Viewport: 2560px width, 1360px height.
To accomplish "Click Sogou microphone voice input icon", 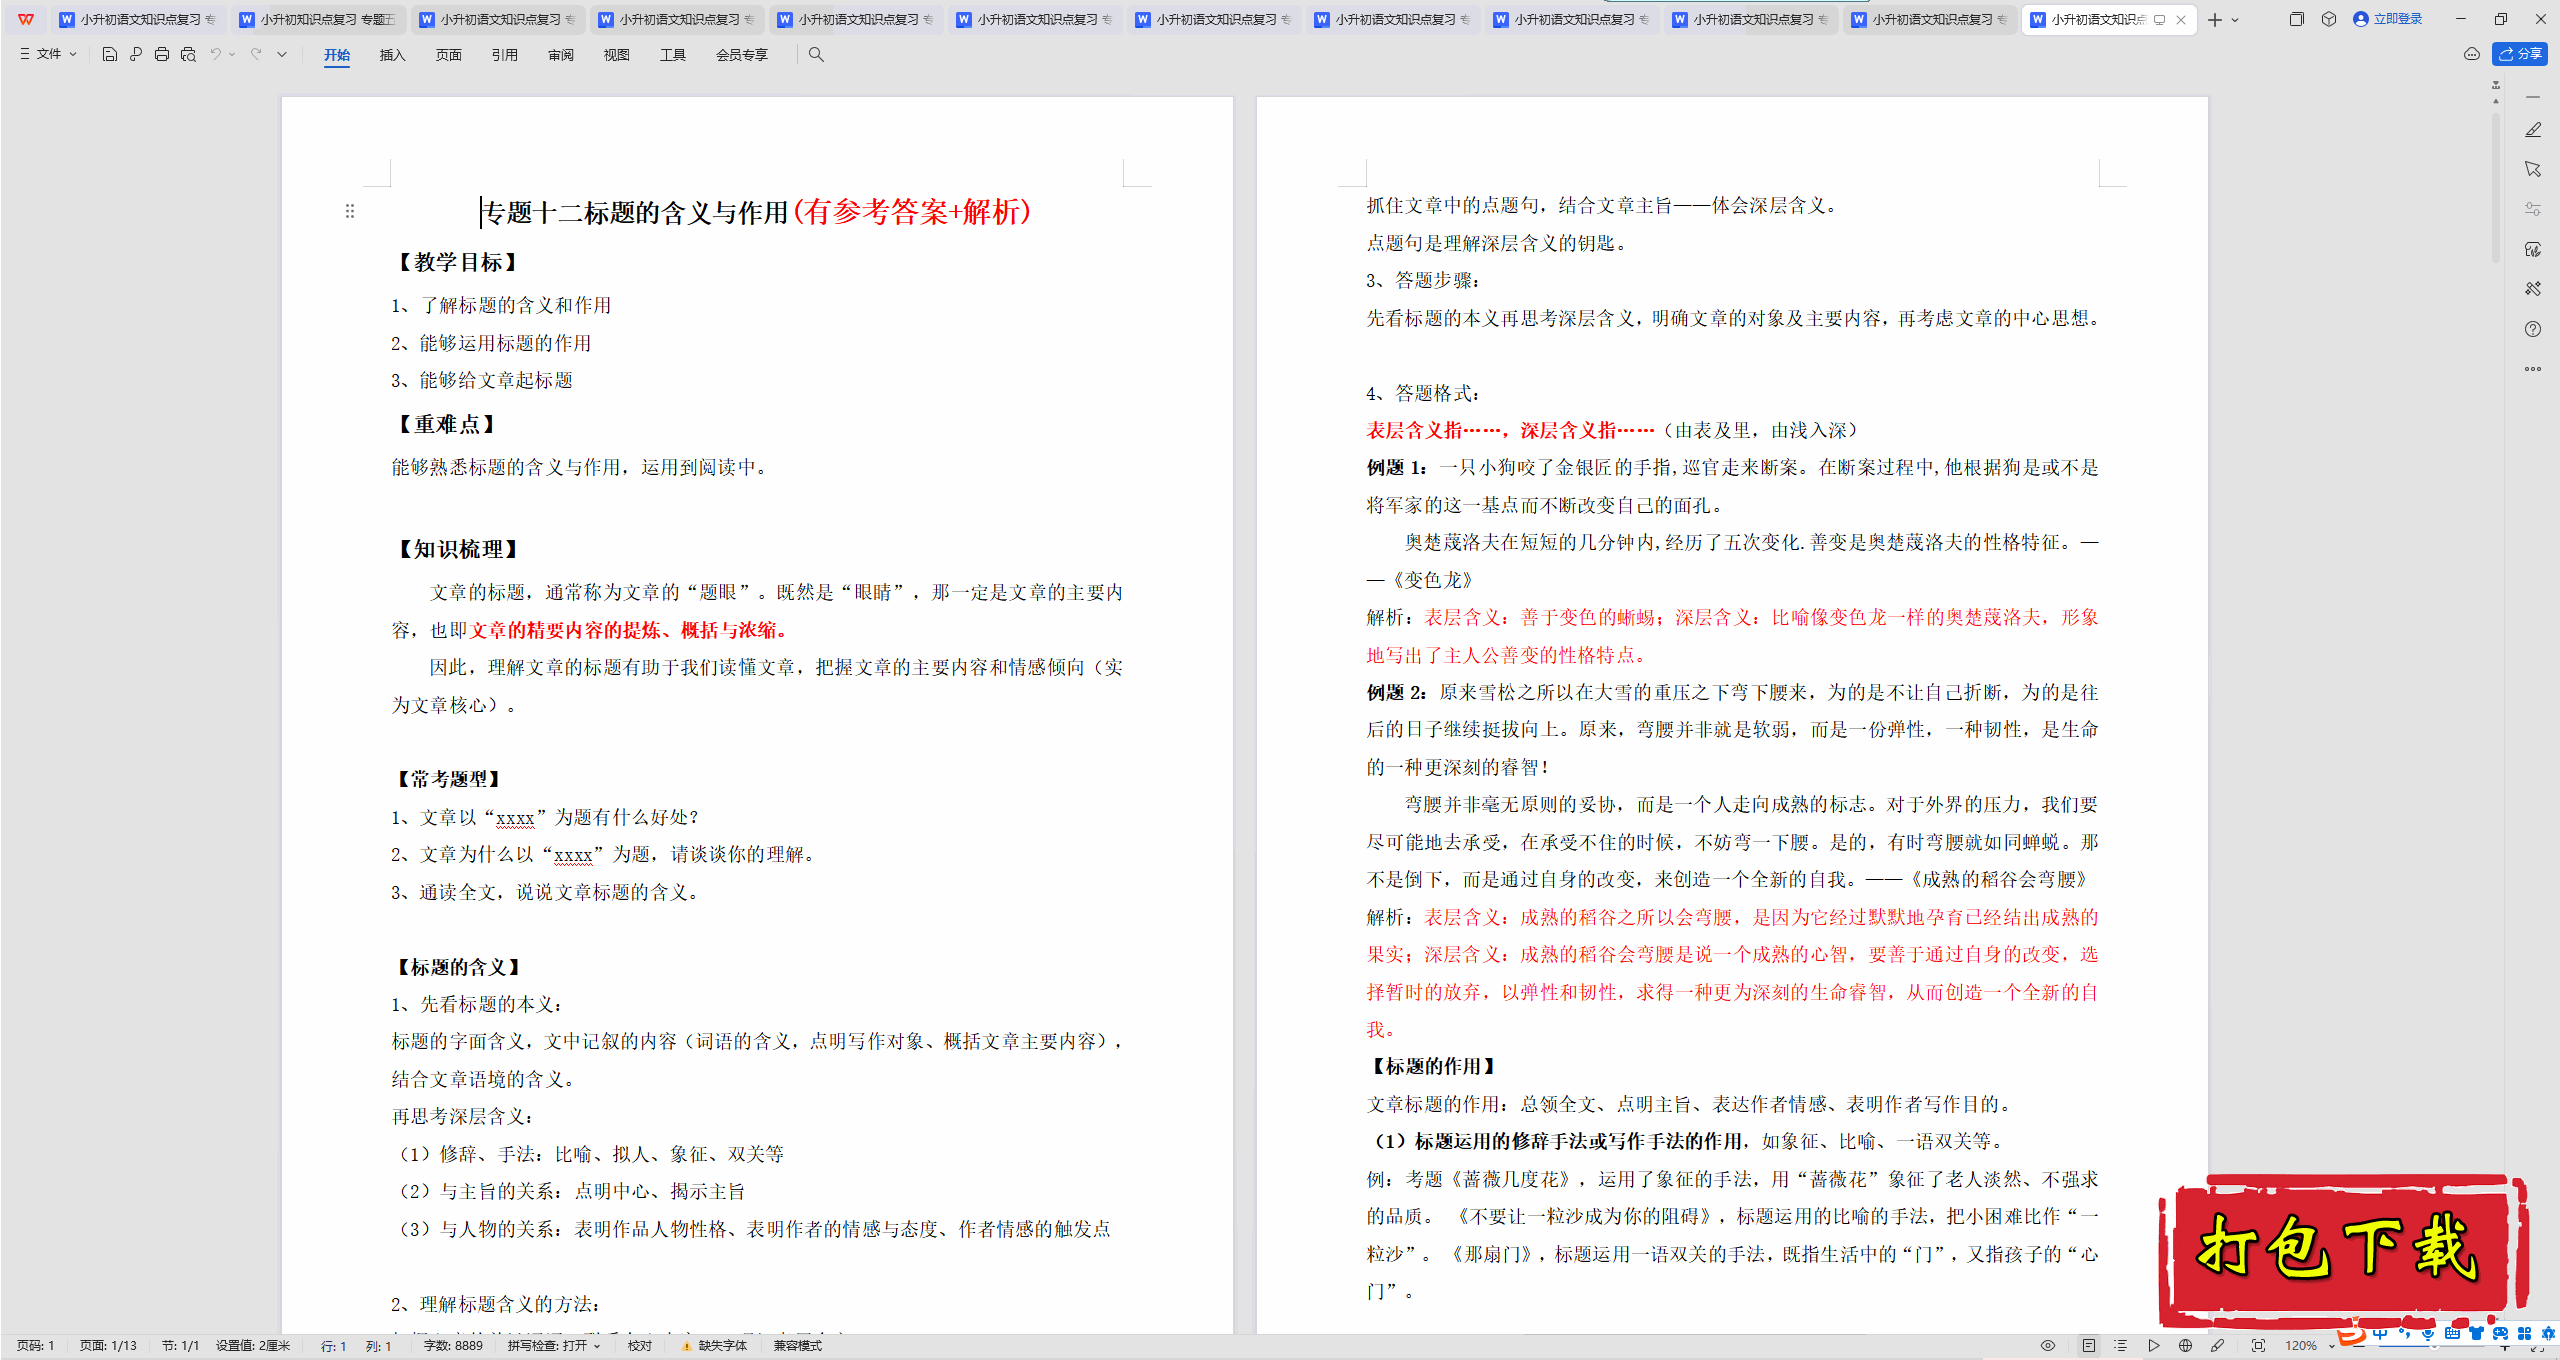I will point(2428,1334).
